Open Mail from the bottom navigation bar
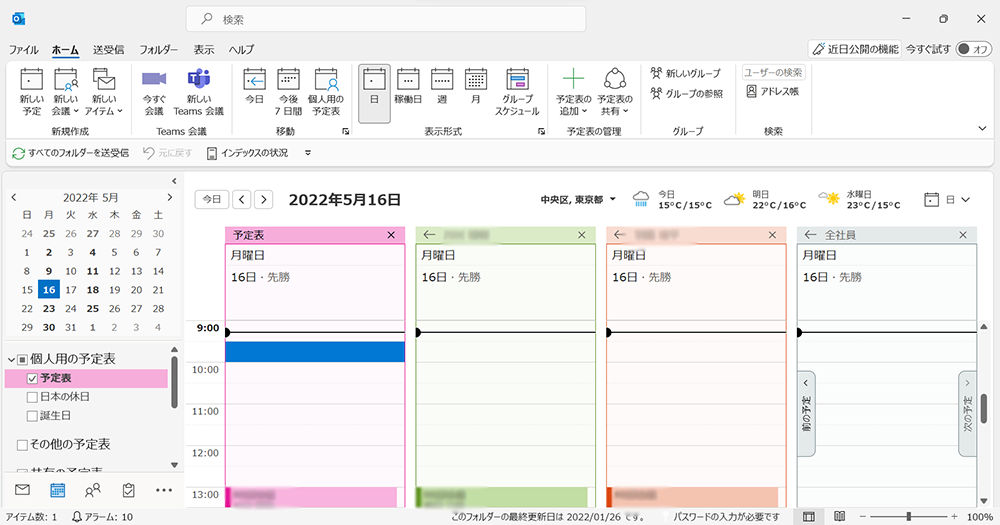Image resolution: width=1000 pixels, height=525 pixels. pyautogui.click(x=22, y=490)
